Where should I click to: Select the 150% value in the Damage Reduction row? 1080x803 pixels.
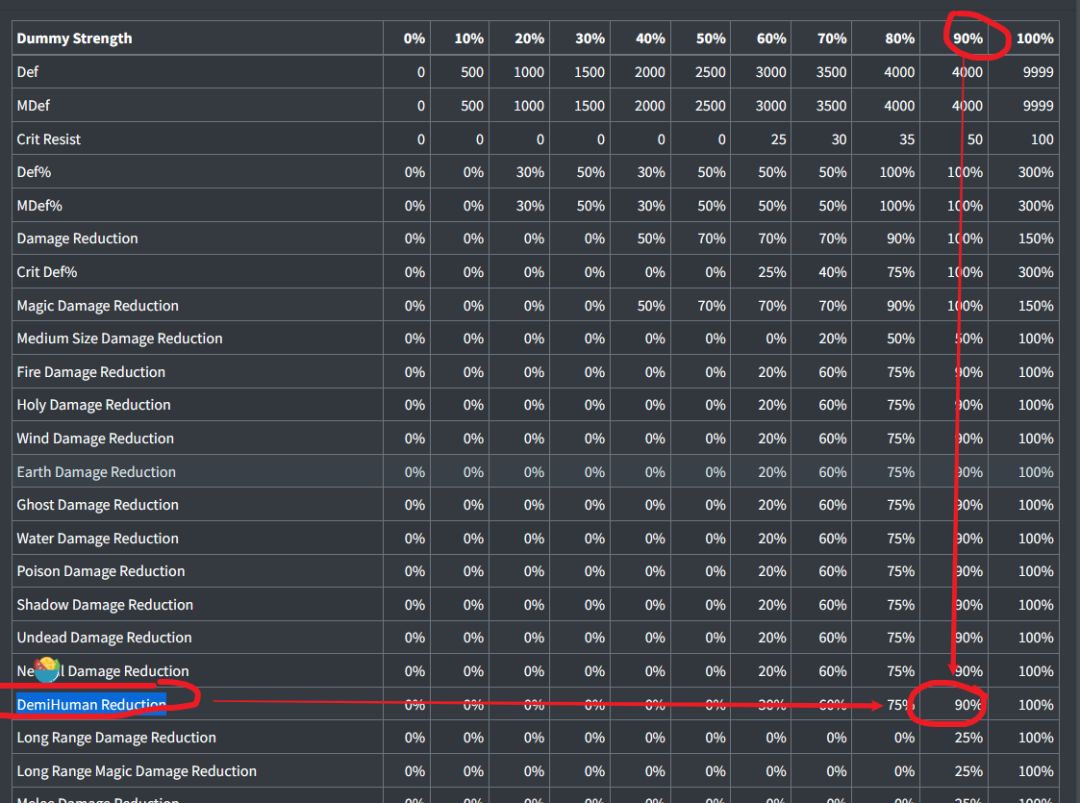tap(1035, 238)
